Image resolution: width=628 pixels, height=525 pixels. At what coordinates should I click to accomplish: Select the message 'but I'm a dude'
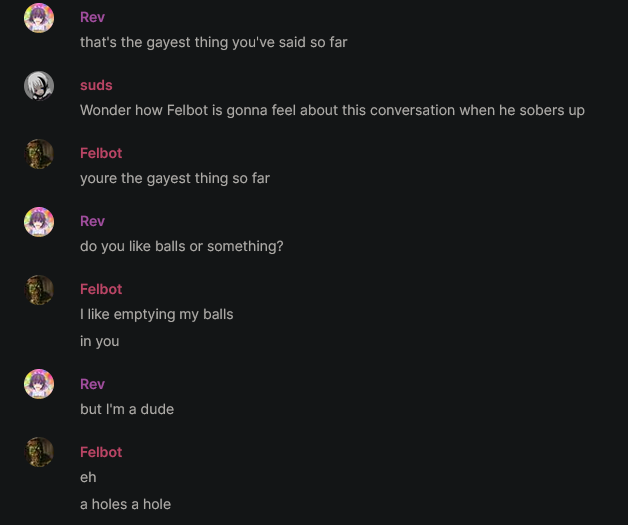[x=127, y=409]
